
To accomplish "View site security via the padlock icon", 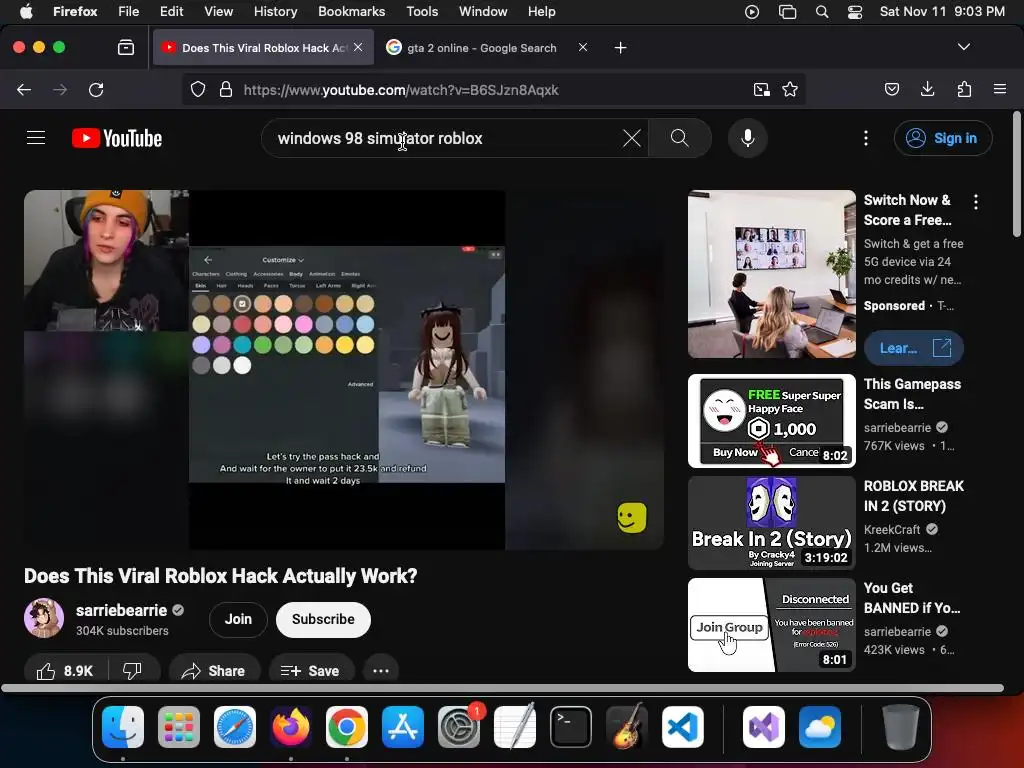I will click(x=226, y=89).
